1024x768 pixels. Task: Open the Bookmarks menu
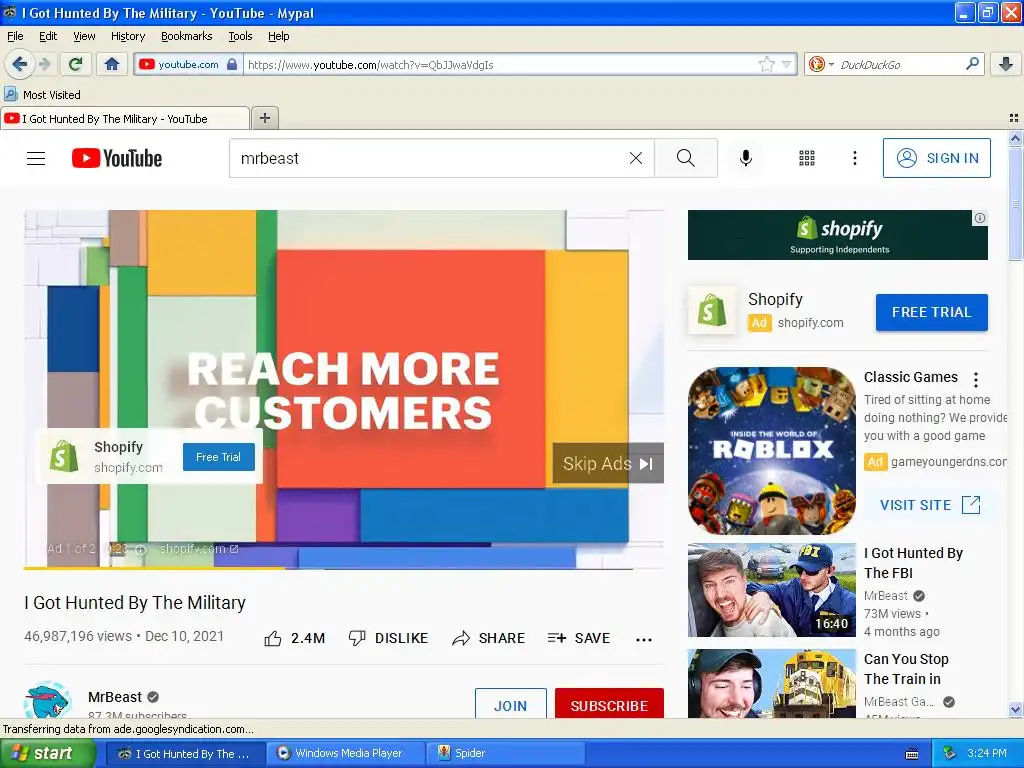click(x=186, y=36)
